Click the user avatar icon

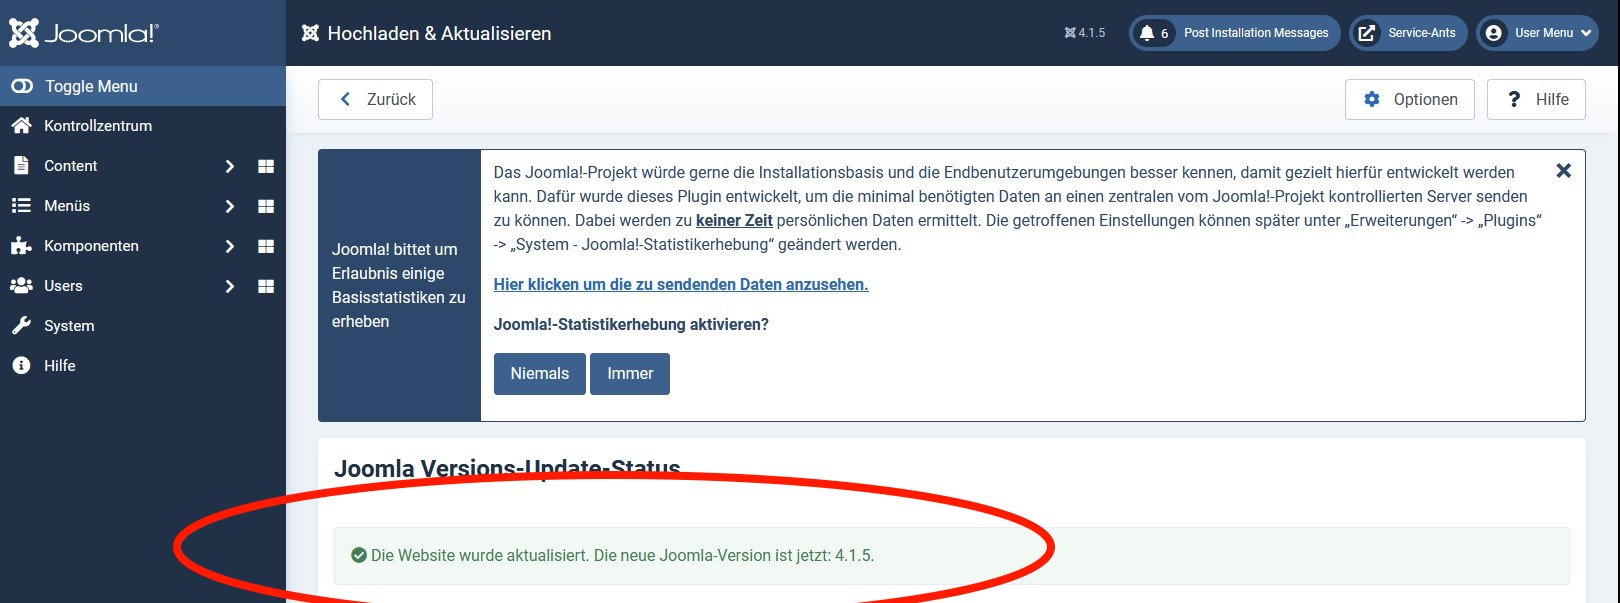point(1494,33)
